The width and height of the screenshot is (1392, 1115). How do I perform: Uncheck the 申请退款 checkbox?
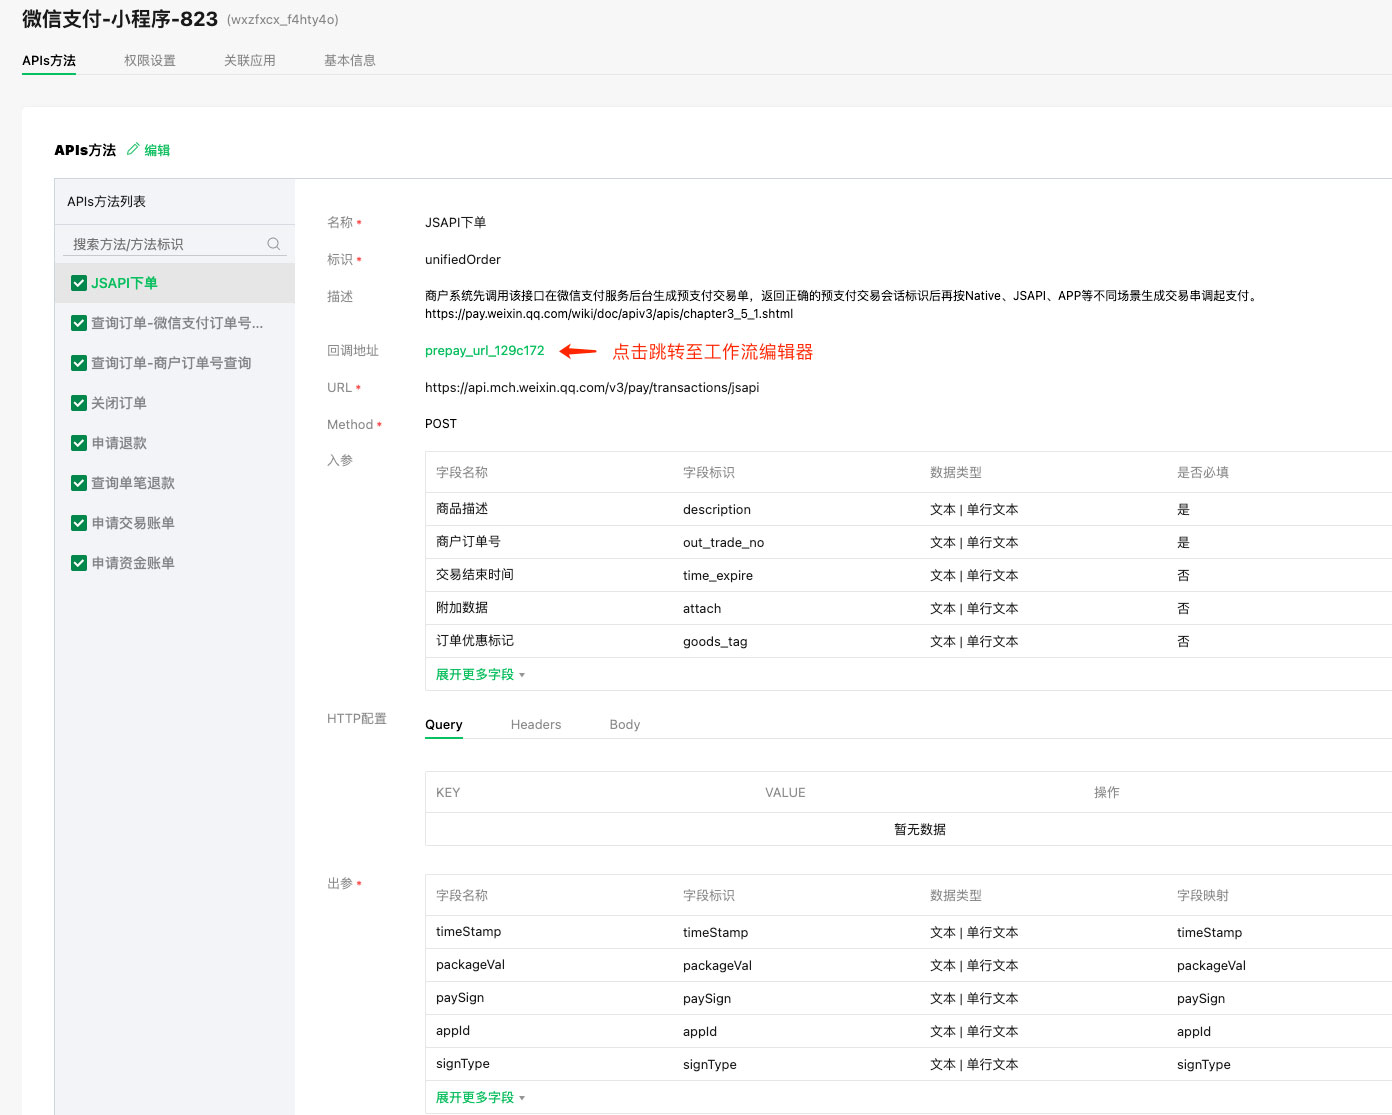point(79,443)
